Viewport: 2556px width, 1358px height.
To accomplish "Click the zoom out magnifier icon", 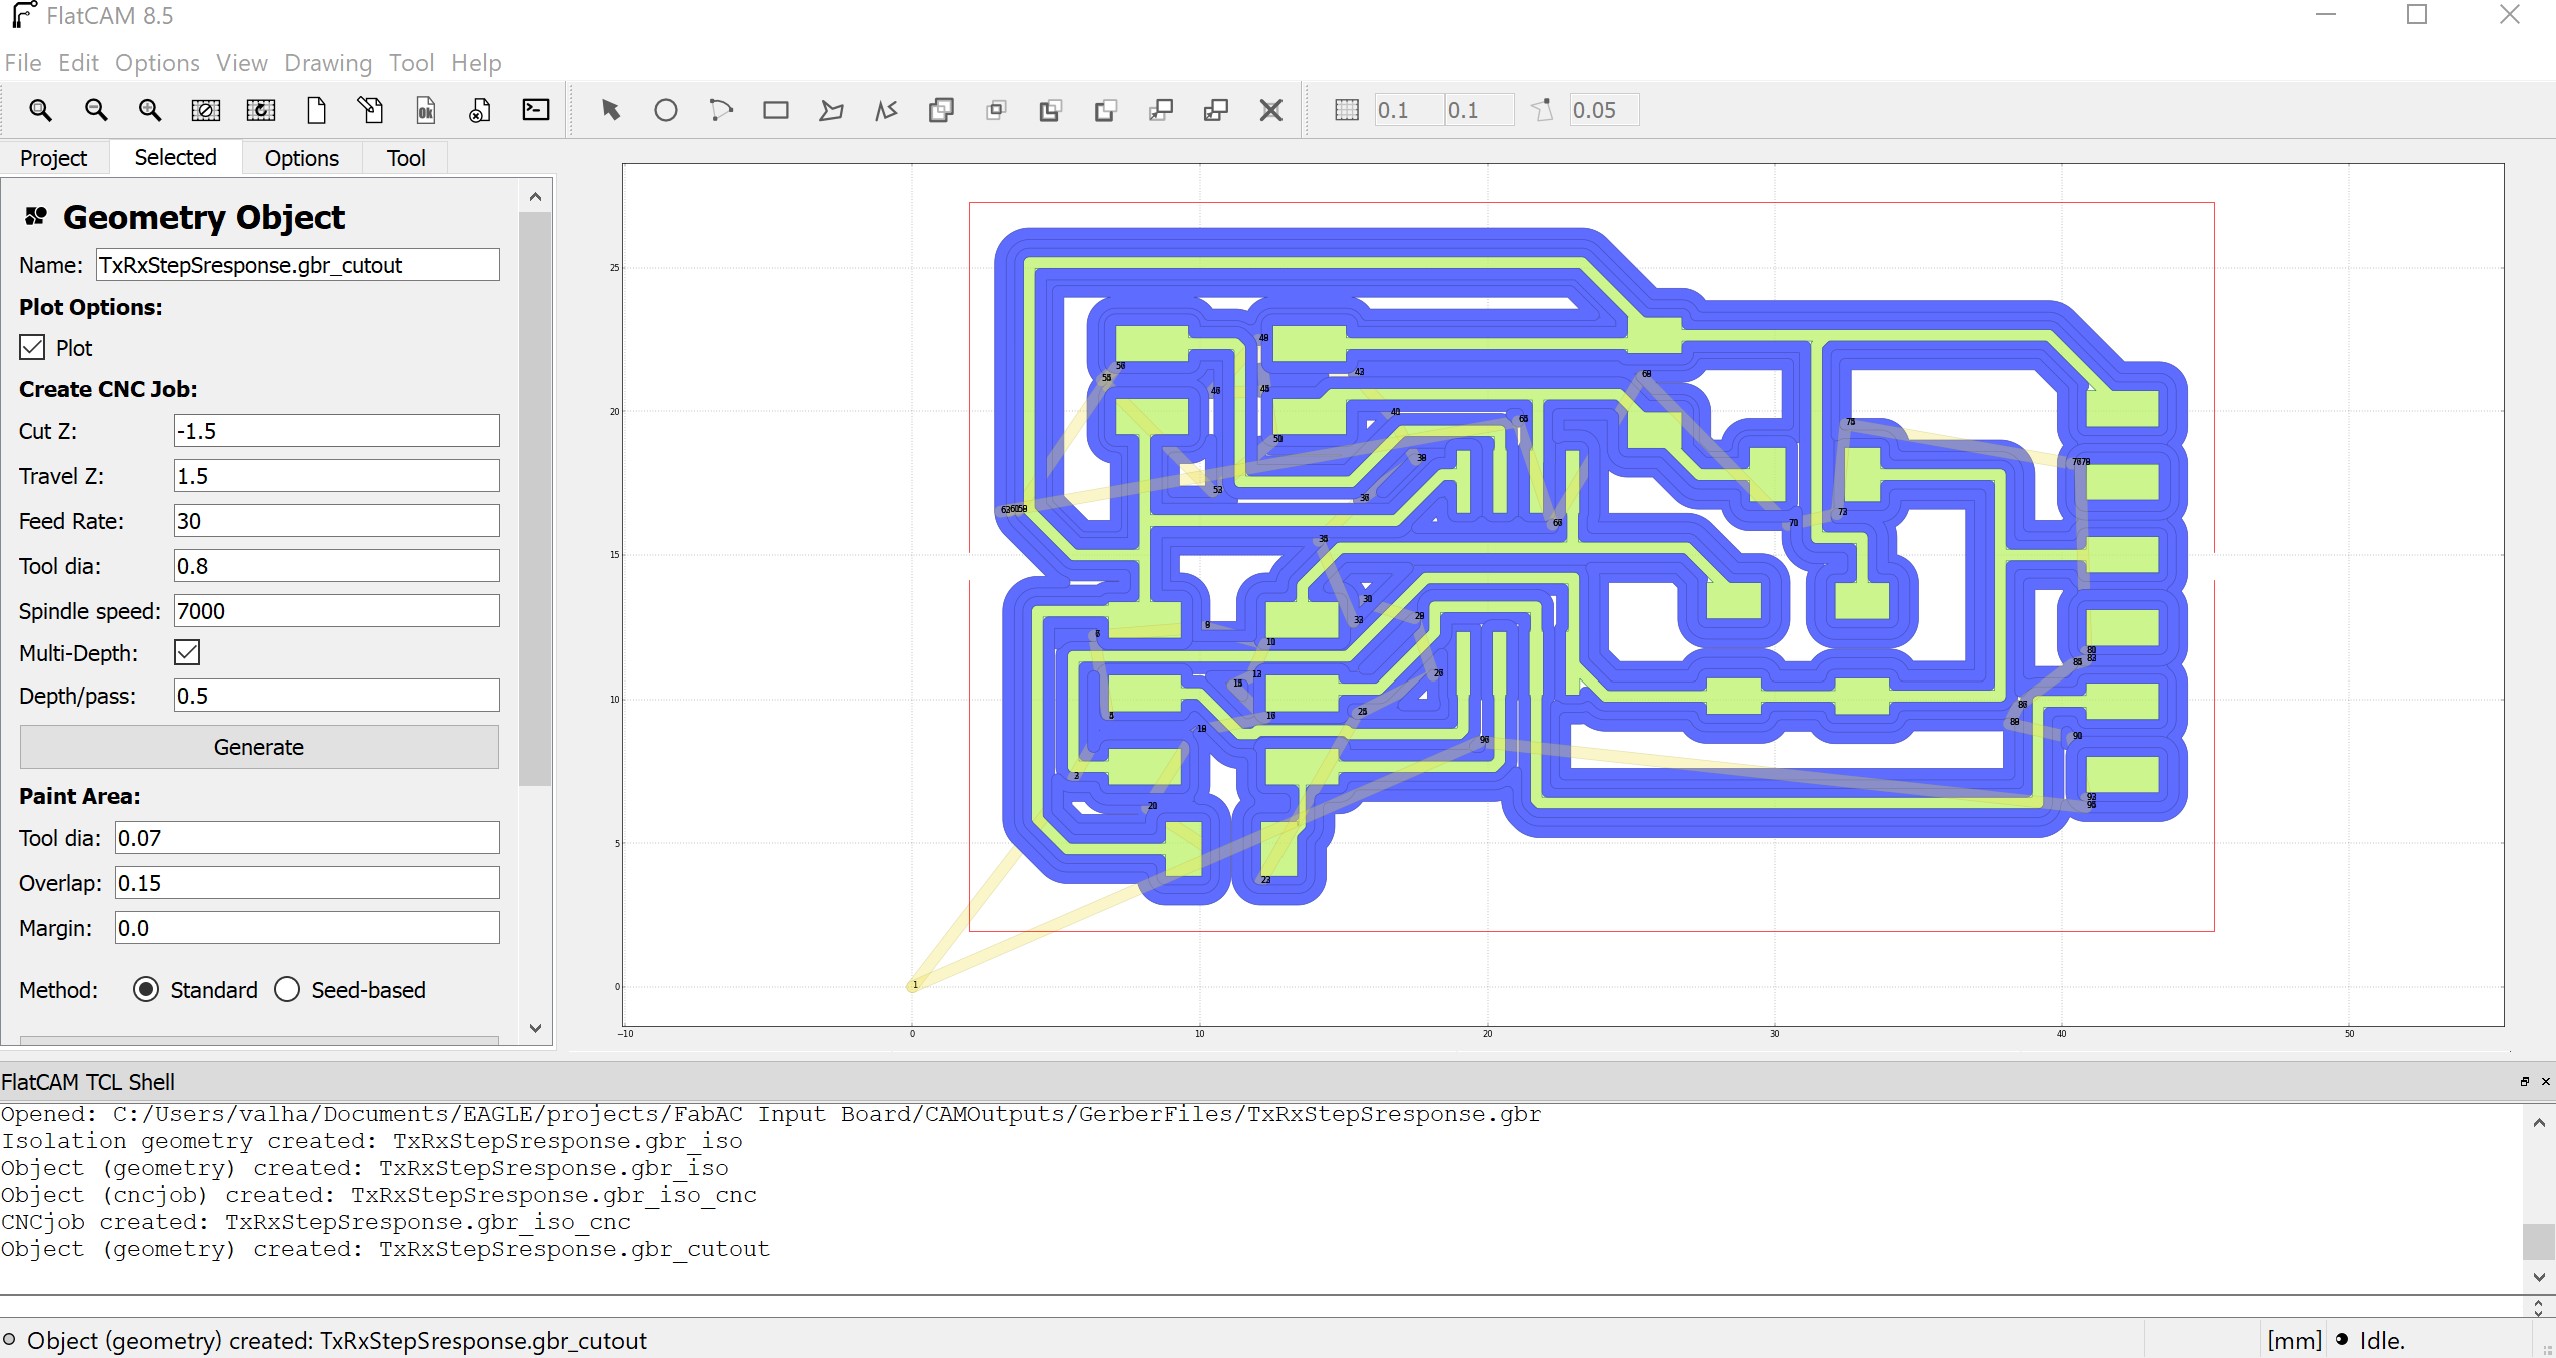I will 95,110.
